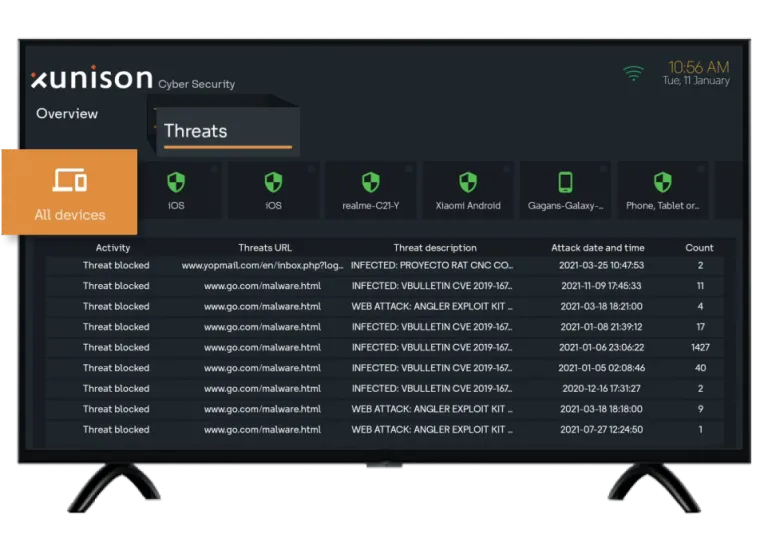This screenshot has height=558, width=768.
Task: Click the Tue, 11 January date
Action: pyautogui.click(x=696, y=80)
